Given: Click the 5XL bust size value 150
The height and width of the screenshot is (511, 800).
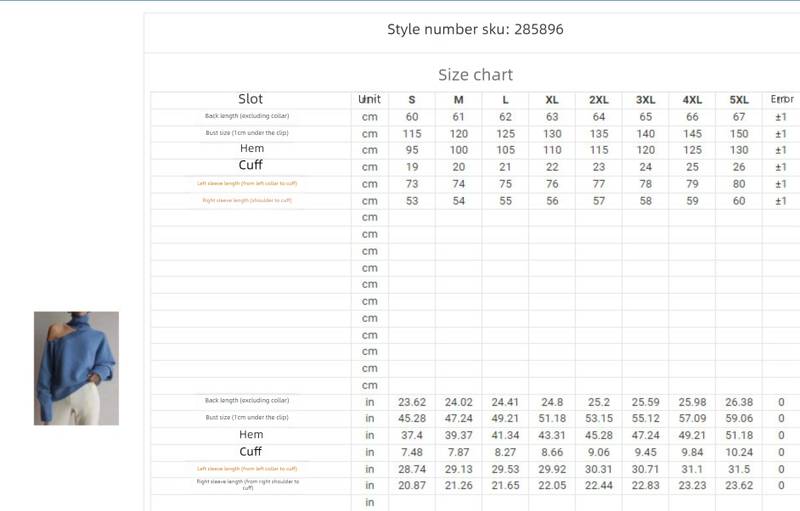Looking at the screenshot, I should coord(739,133).
